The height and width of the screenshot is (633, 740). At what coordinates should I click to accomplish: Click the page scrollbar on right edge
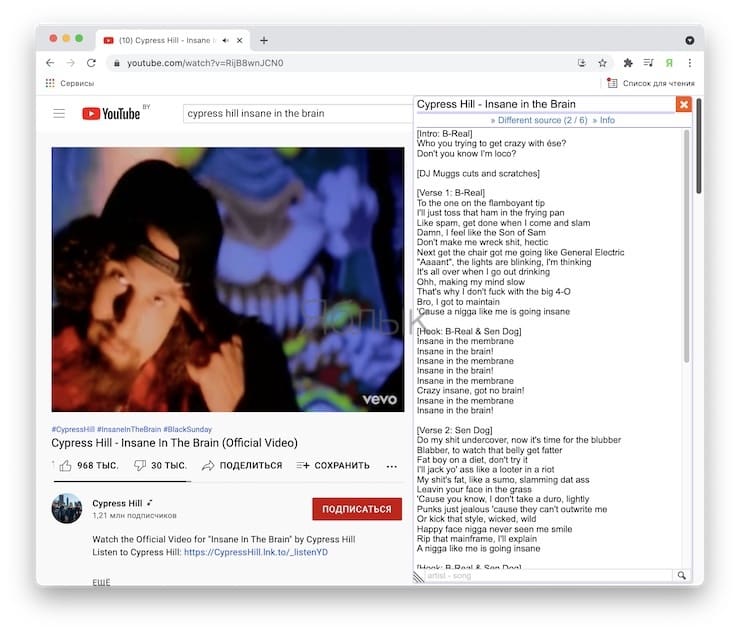click(699, 145)
